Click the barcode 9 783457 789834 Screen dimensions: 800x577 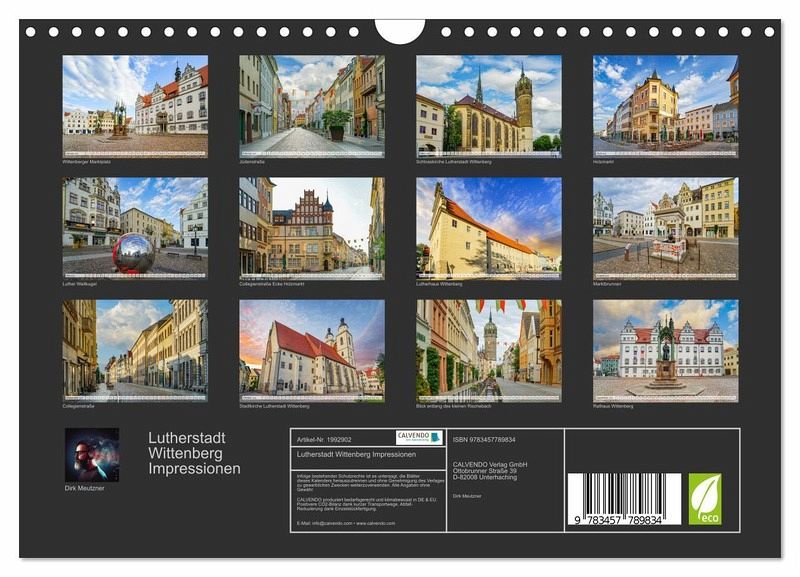click(x=624, y=499)
